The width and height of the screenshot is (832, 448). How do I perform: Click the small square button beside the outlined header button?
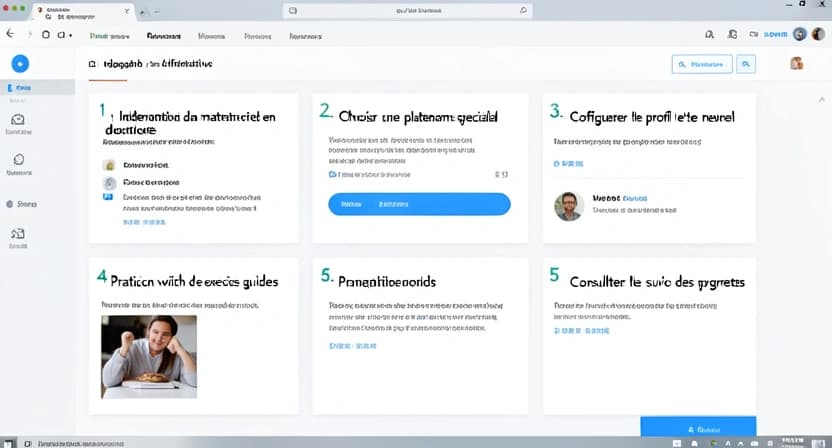747,64
